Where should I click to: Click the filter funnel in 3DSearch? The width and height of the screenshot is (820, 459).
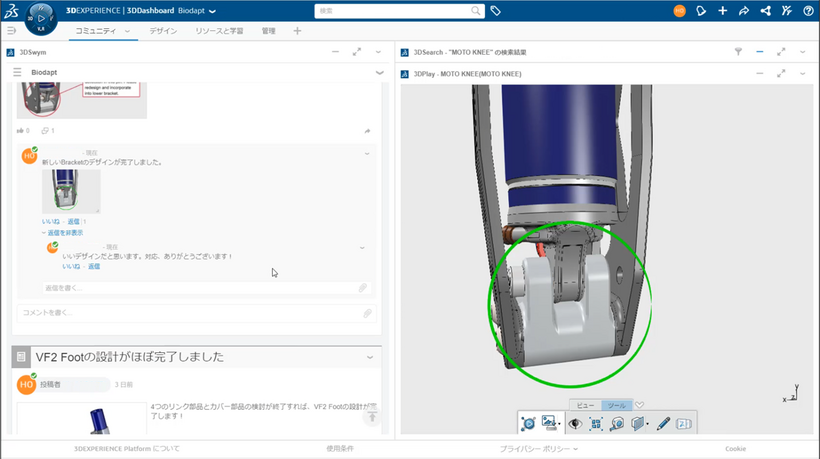(738, 52)
